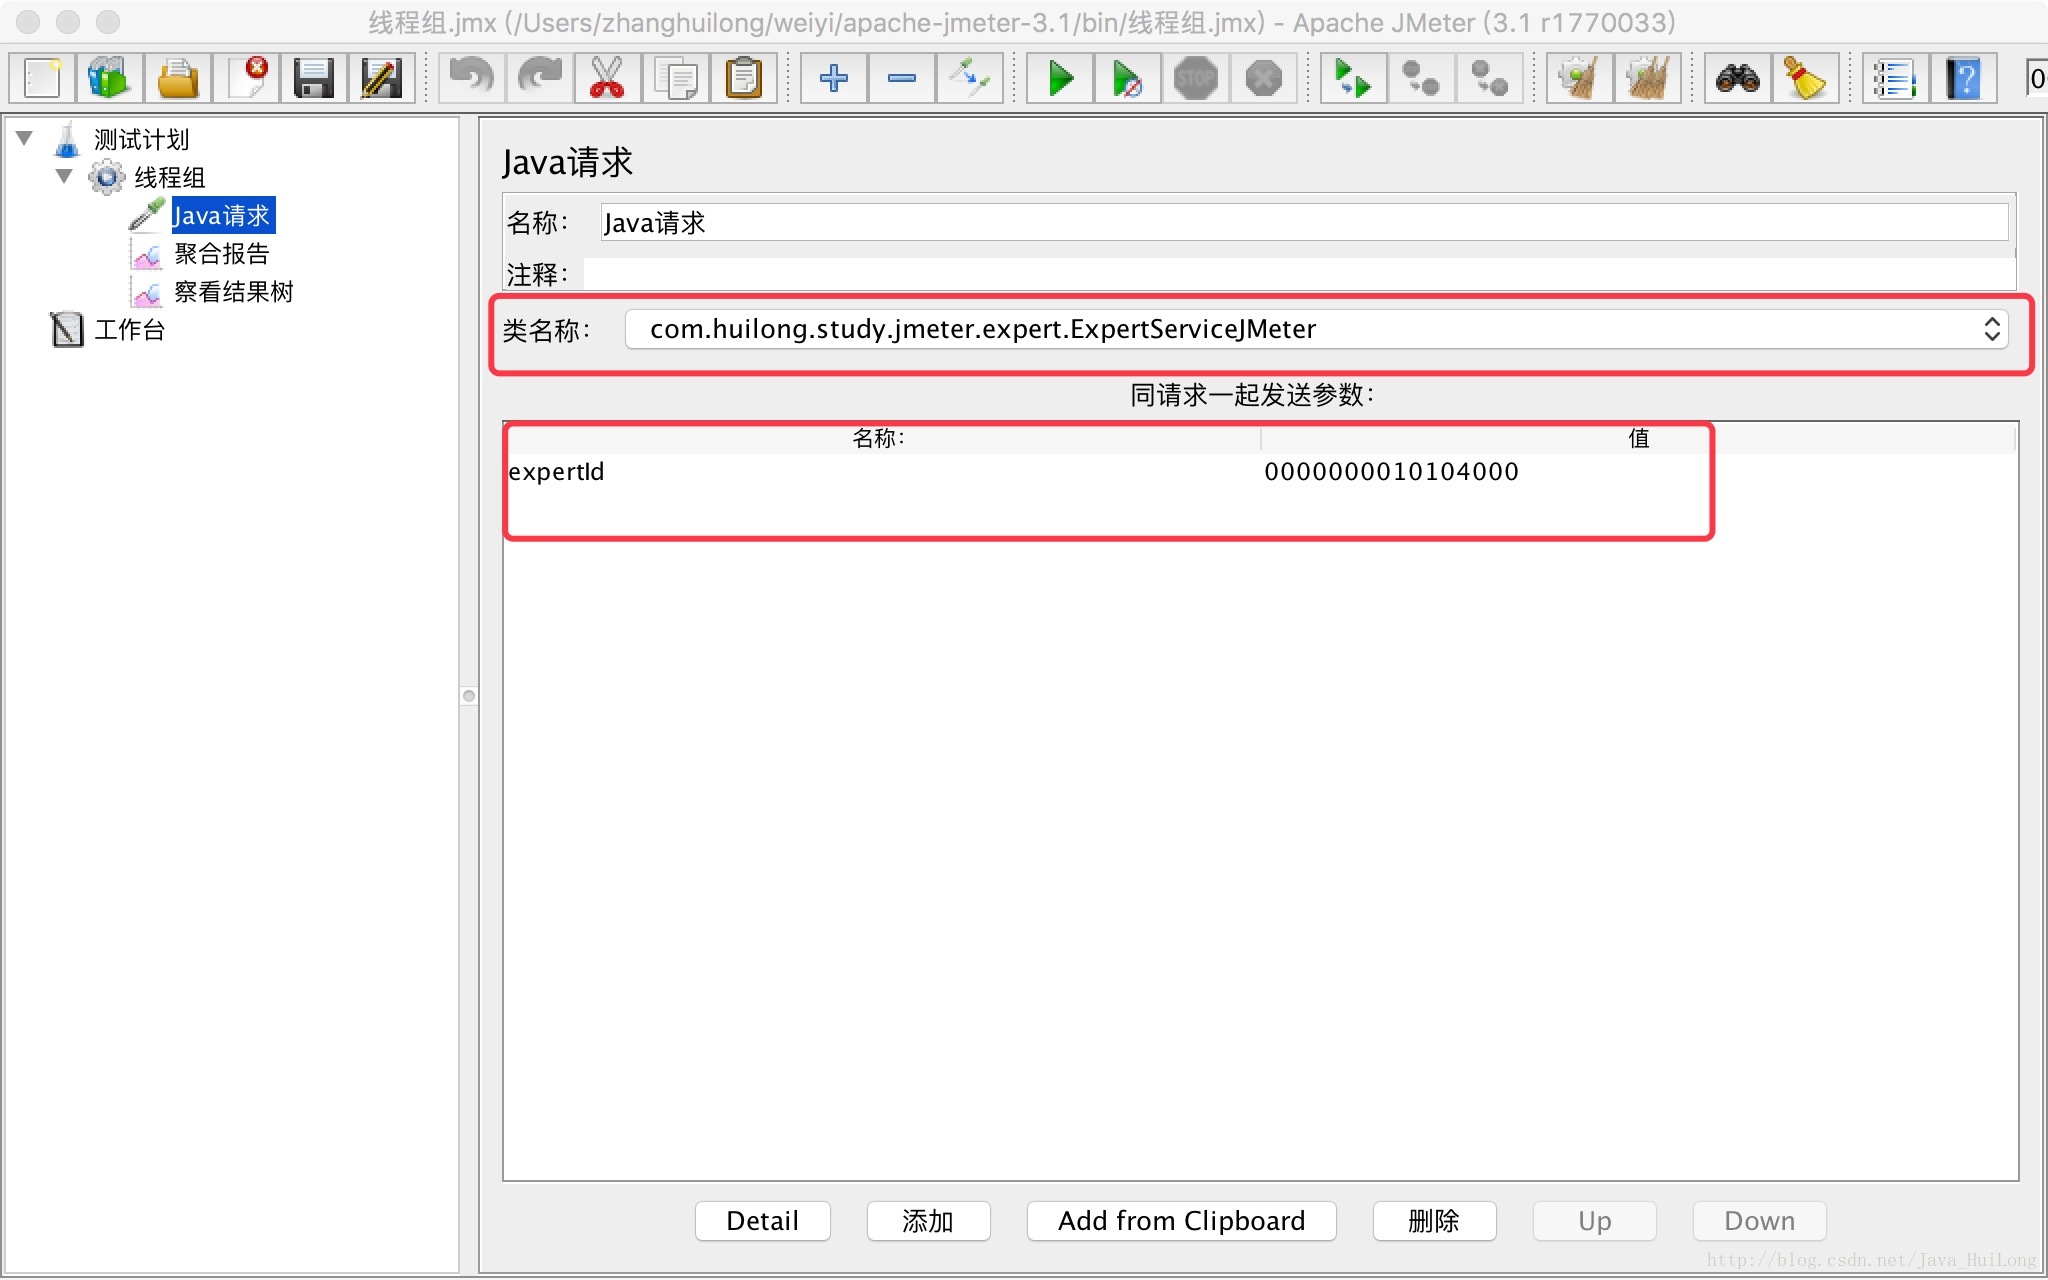Open the 类名称 class dropdown
The height and width of the screenshot is (1280, 2048).
point(1316,329)
